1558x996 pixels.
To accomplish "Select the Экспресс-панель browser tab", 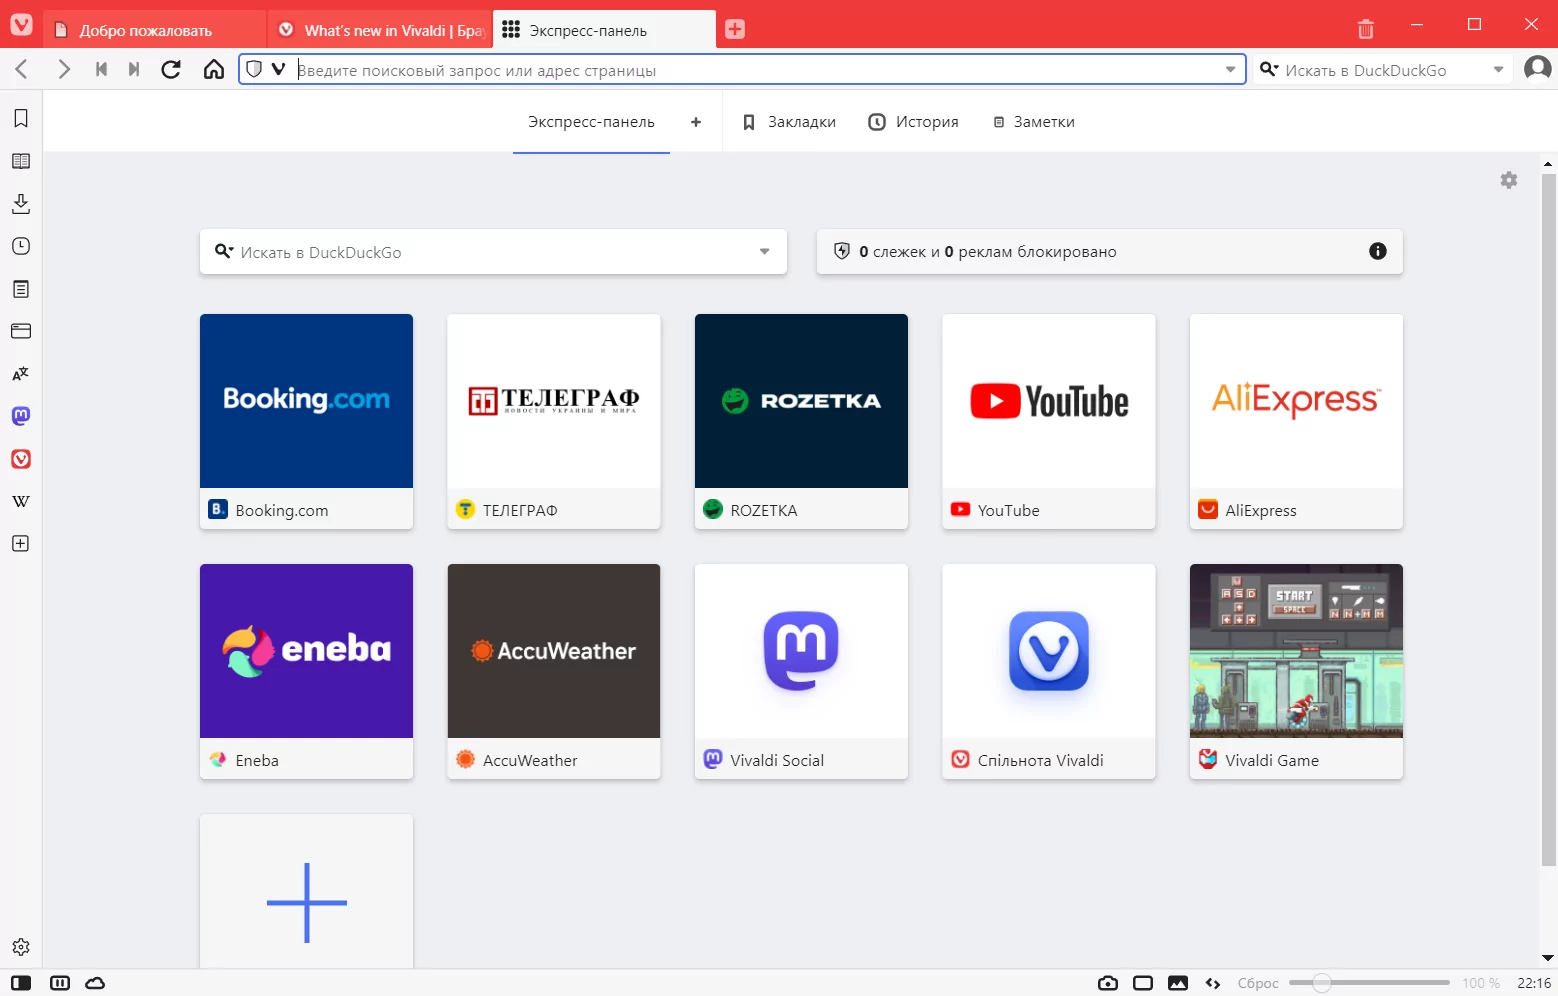I will pyautogui.click(x=604, y=30).
